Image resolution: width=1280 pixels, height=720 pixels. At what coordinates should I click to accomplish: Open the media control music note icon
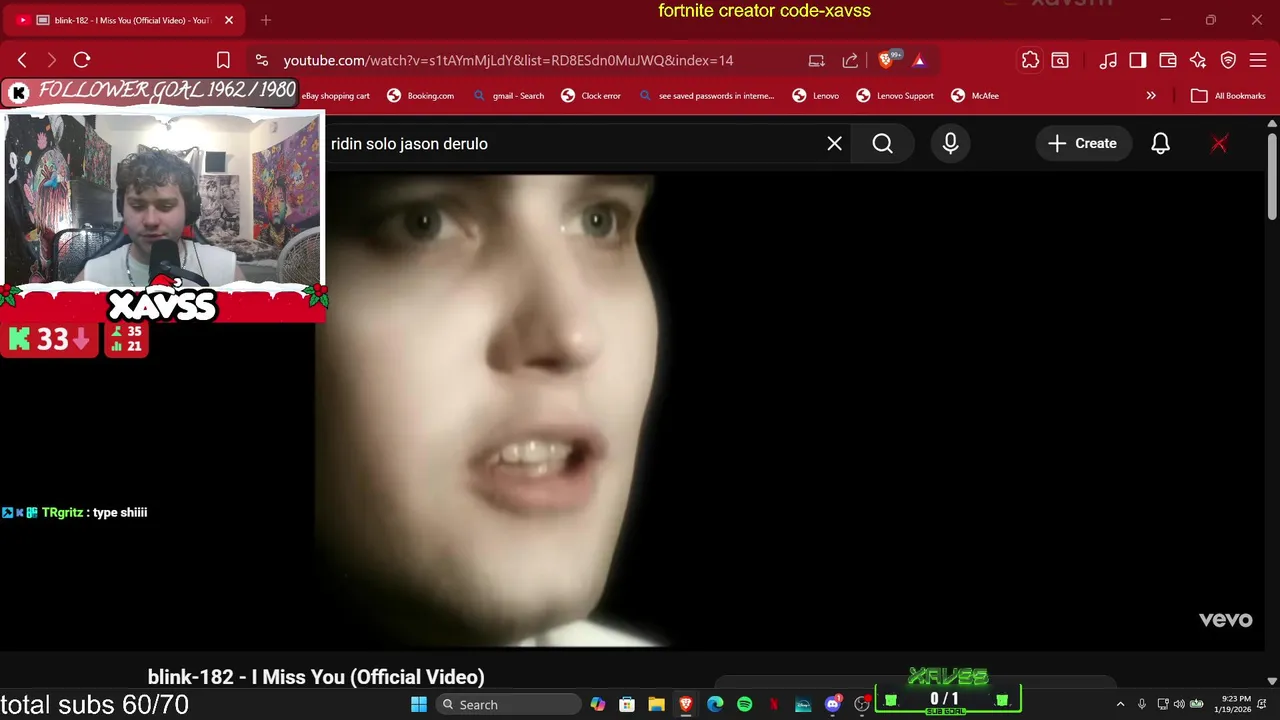(1108, 60)
